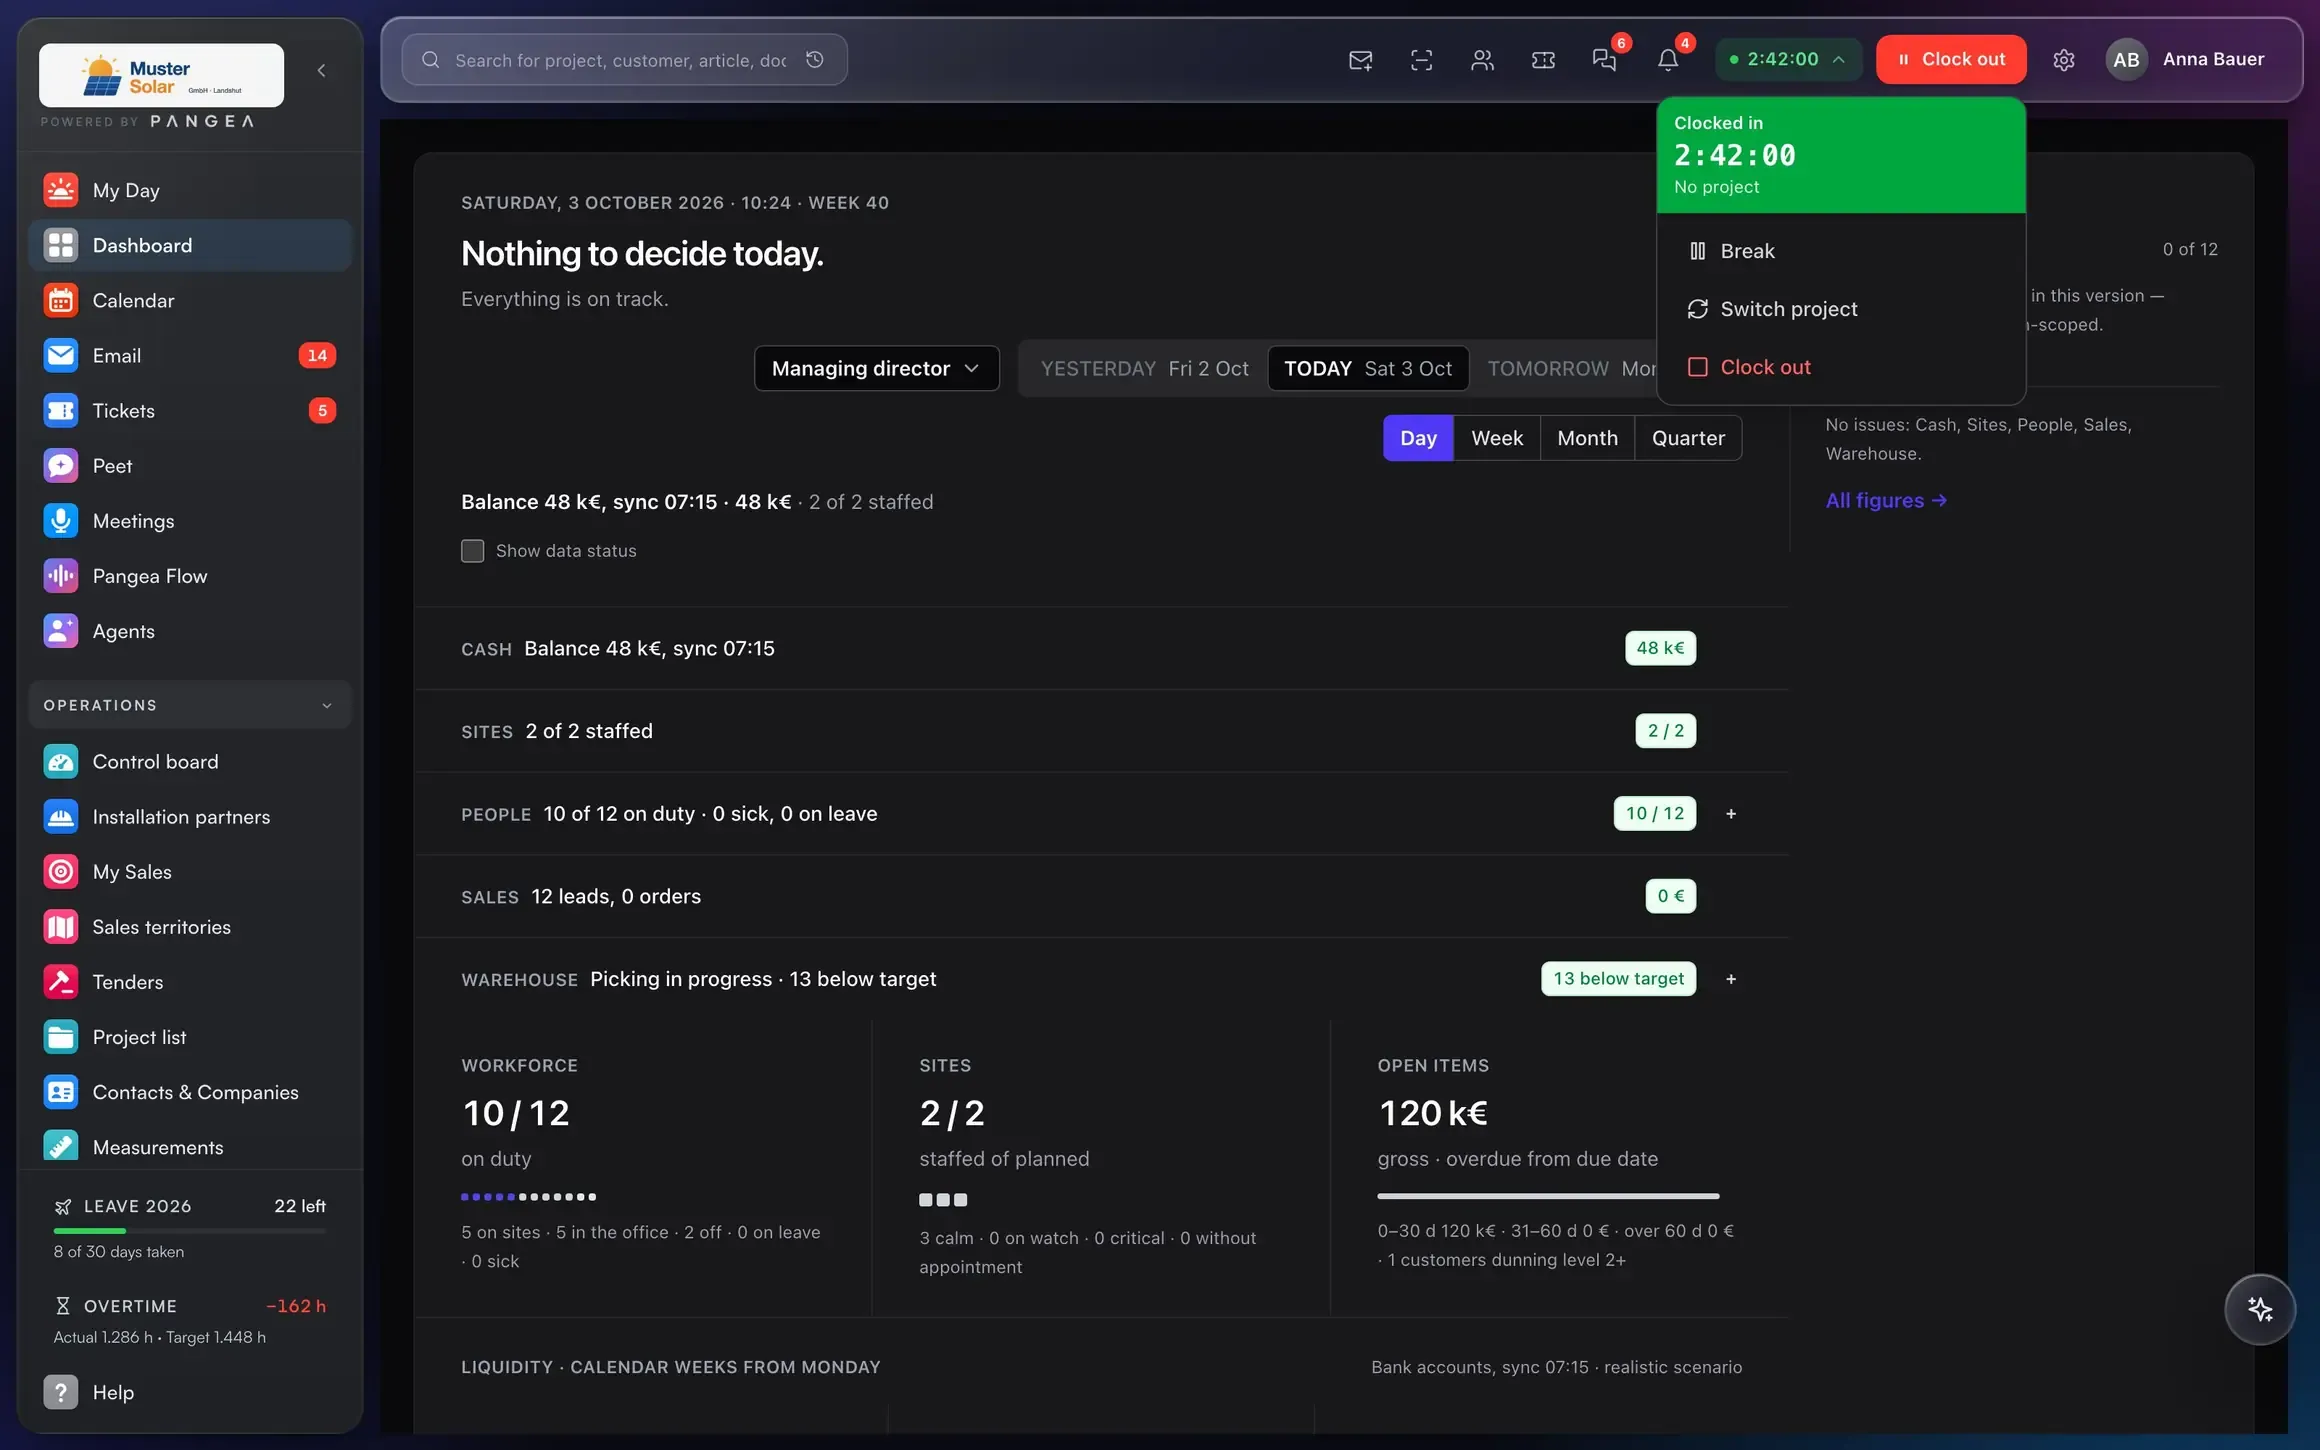2320x1450 pixels.
Task: Open the Managing director role dropdown
Action: (x=876, y=368)
